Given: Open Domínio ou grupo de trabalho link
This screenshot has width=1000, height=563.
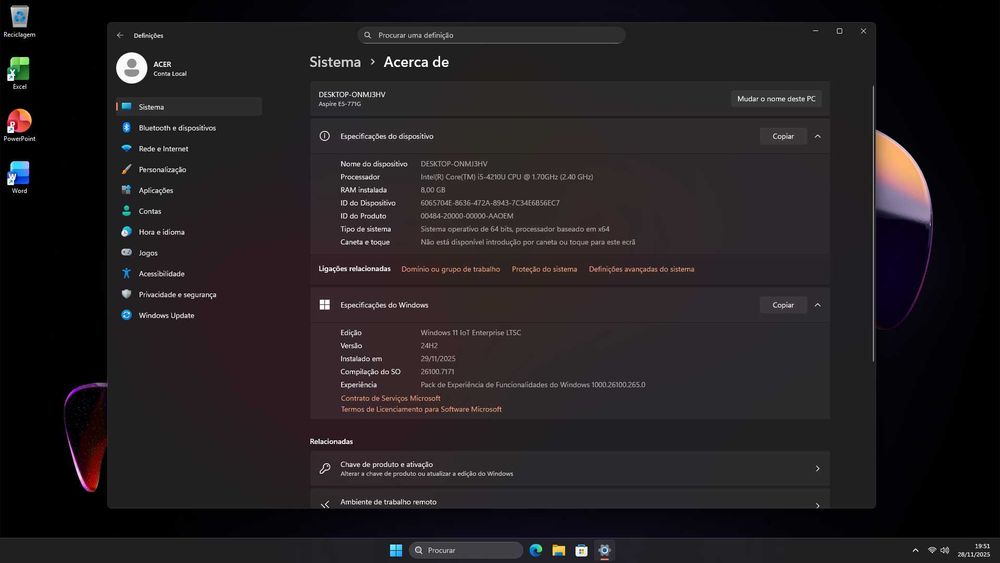Looking at the screenshot, I should click(450, 269).
